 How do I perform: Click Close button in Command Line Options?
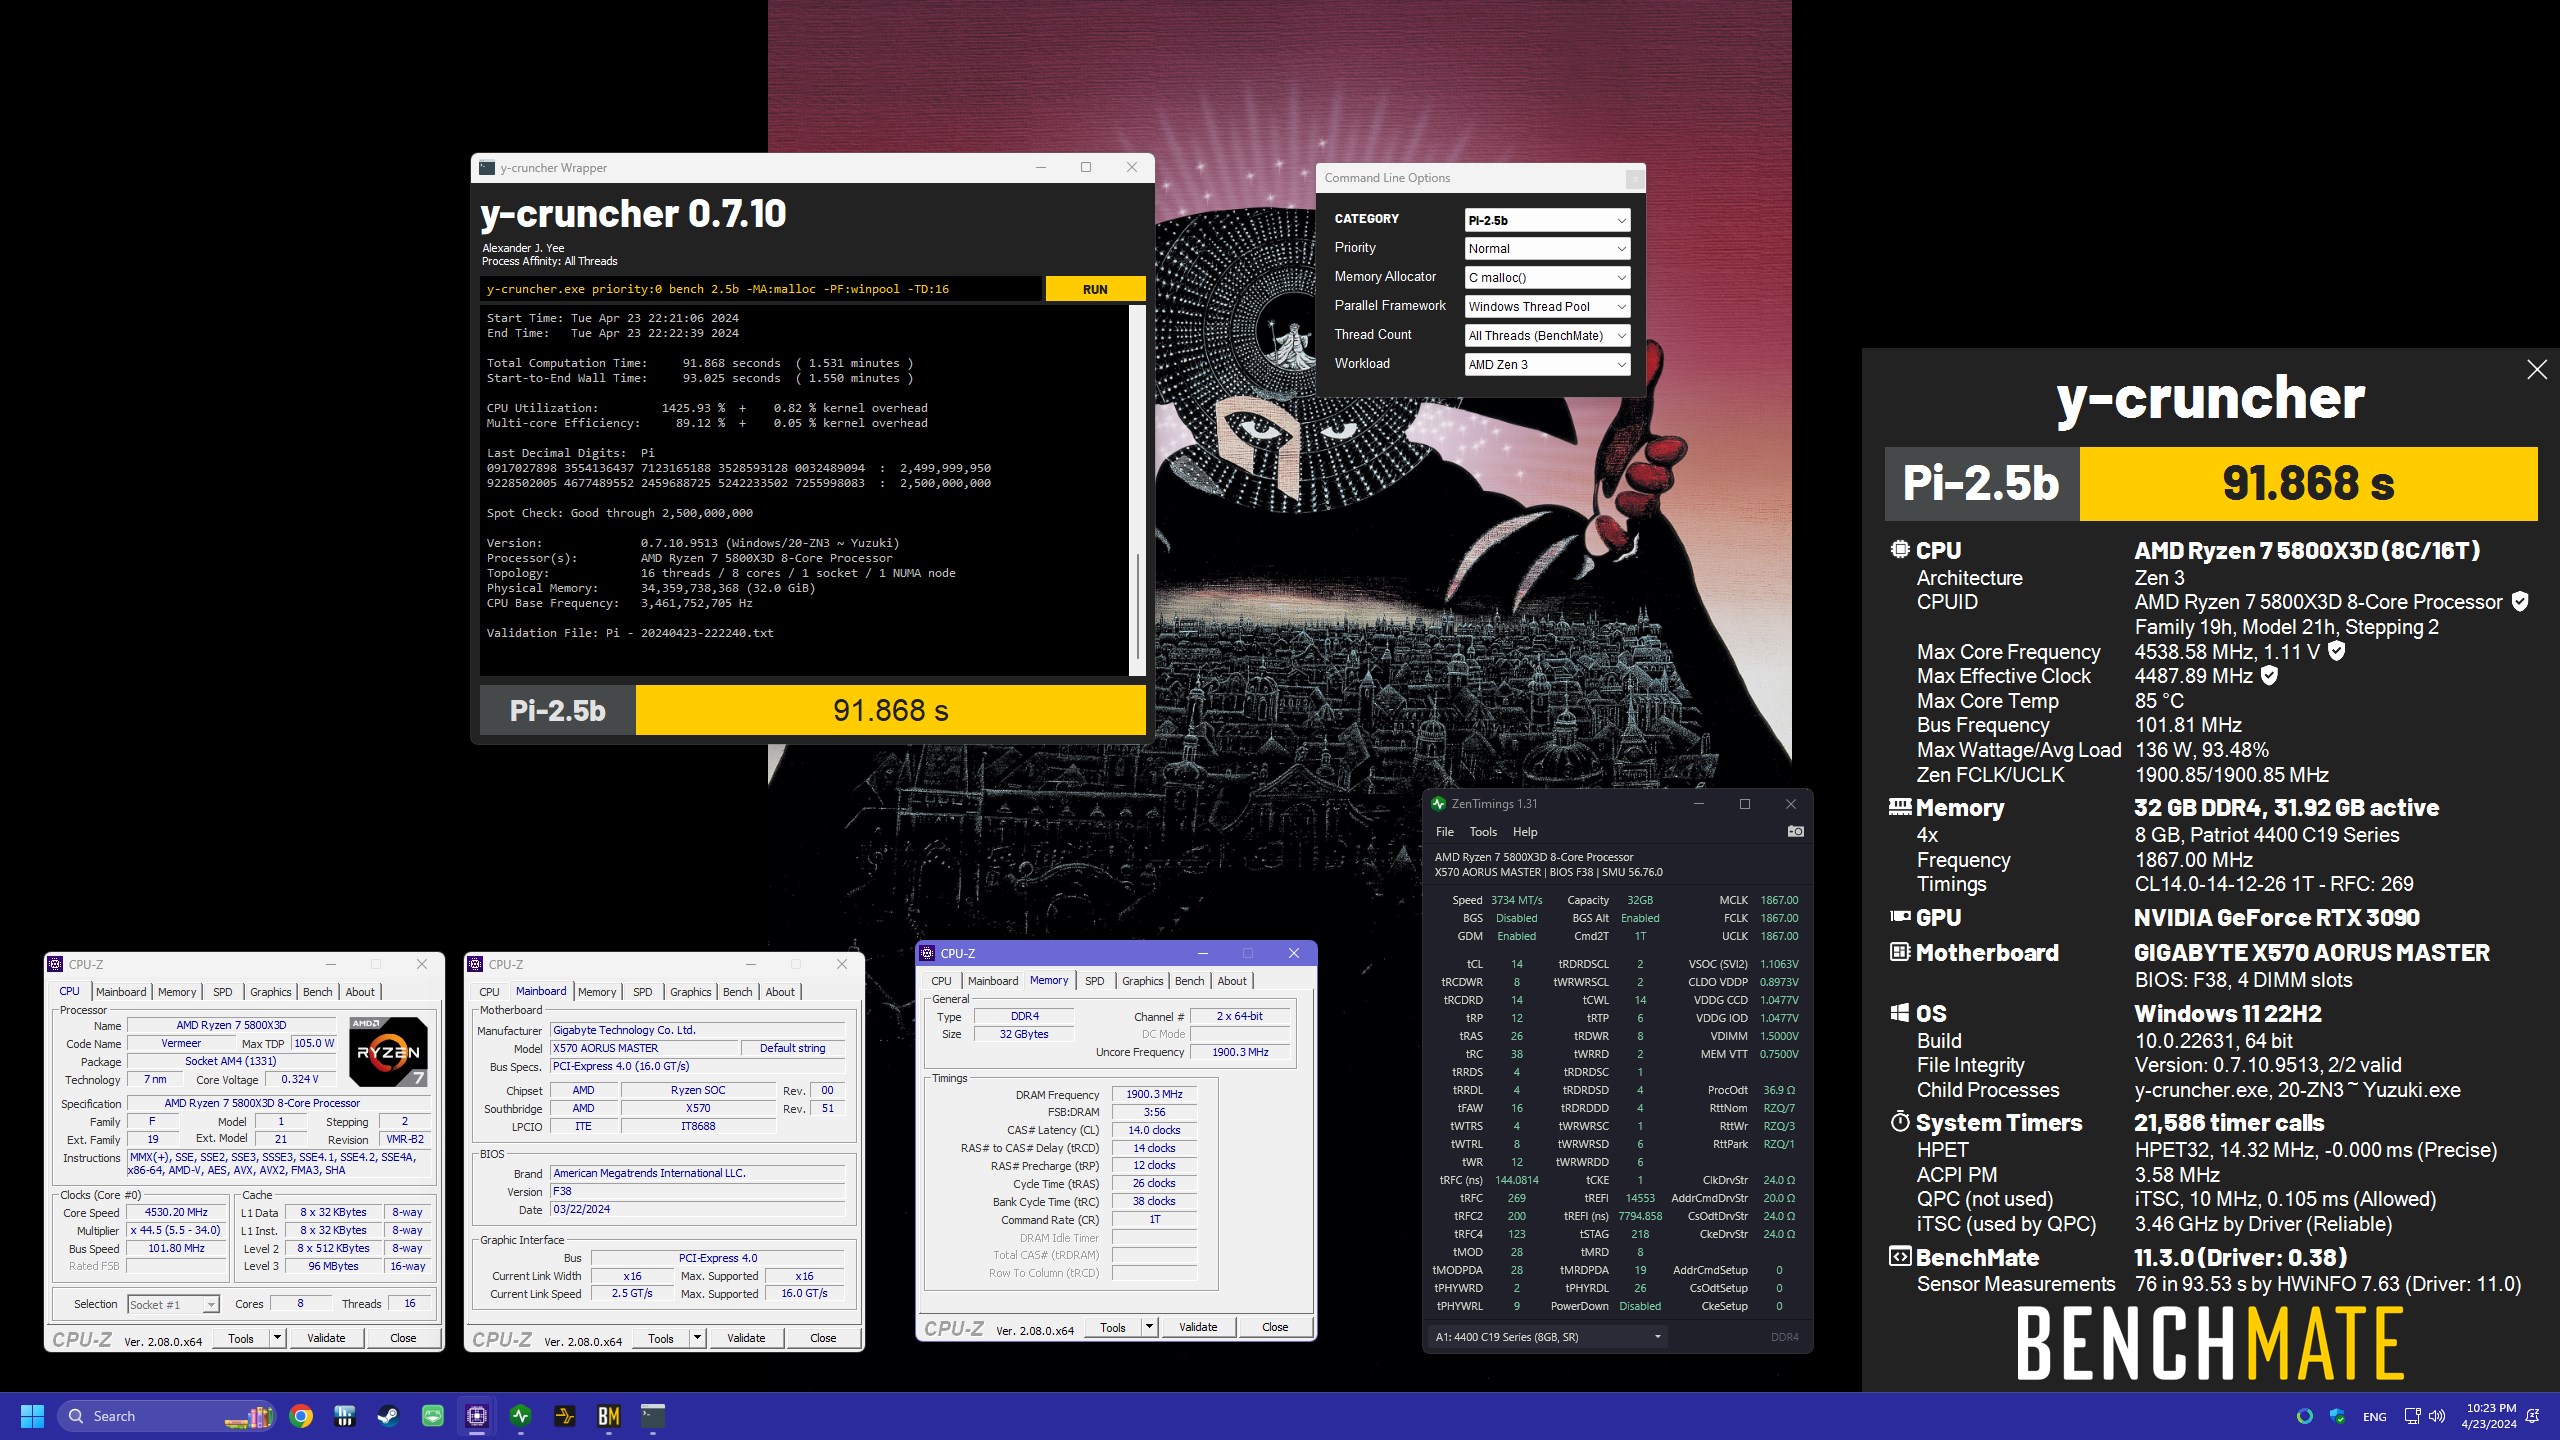[1634, 179]
